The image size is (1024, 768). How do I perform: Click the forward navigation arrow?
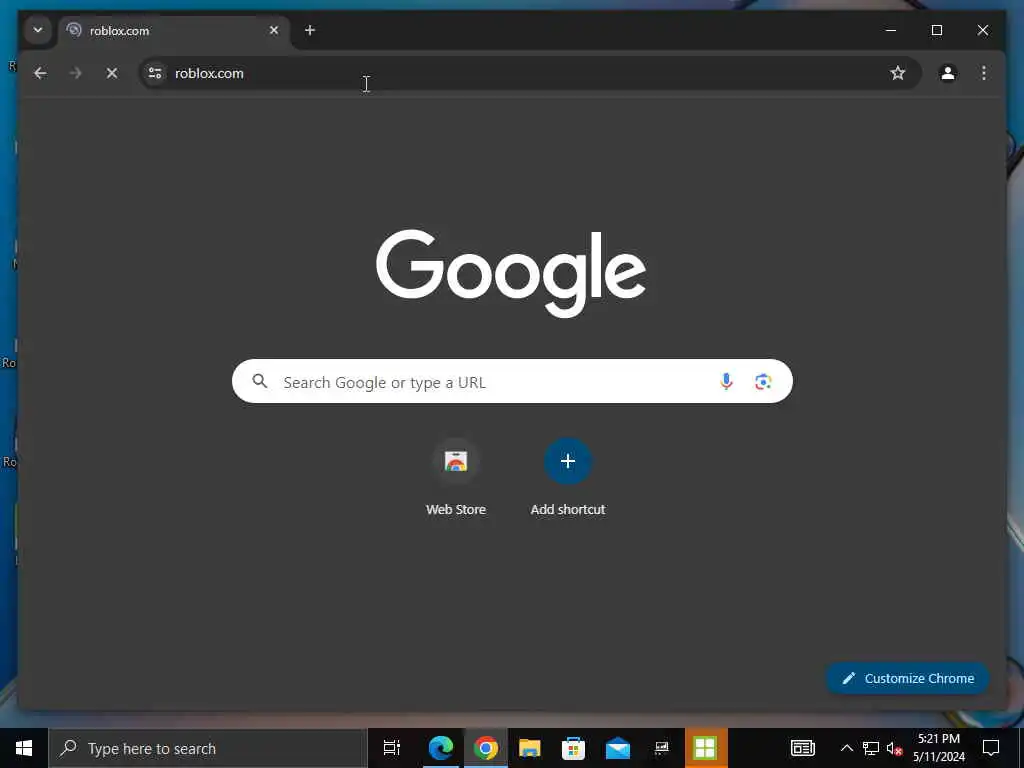(x=76, y=73)
